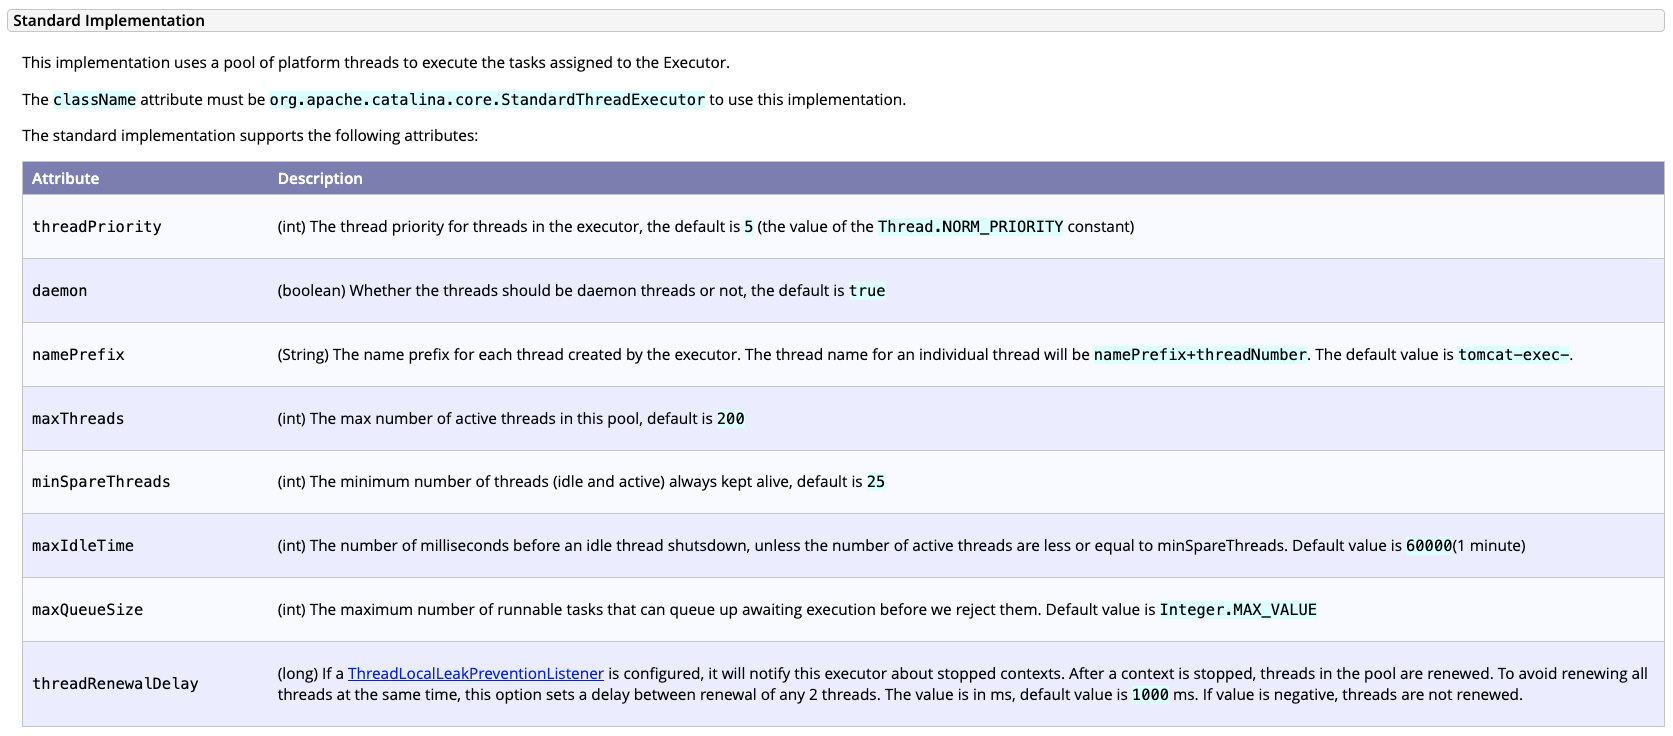Click the default value 200 for maxThreads
Image resolution: width=1673 pixels, height=736 pixels.
(730, 419)
